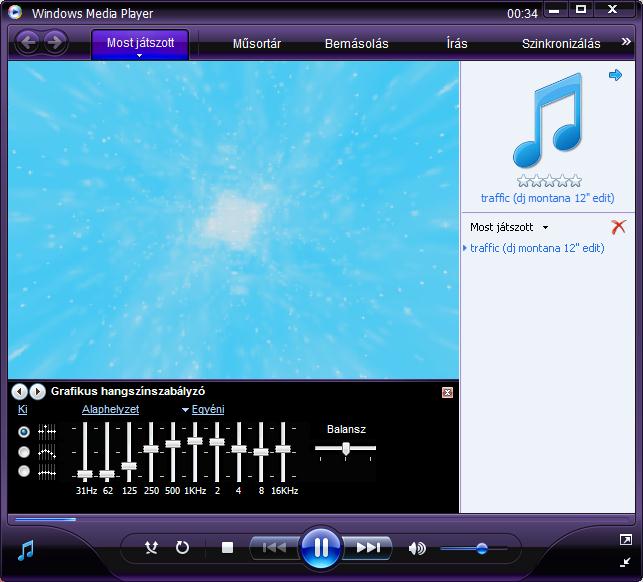Screen dimensions: 643x582
Task: Toggle shuffle playback
Action: click(151, 547)
